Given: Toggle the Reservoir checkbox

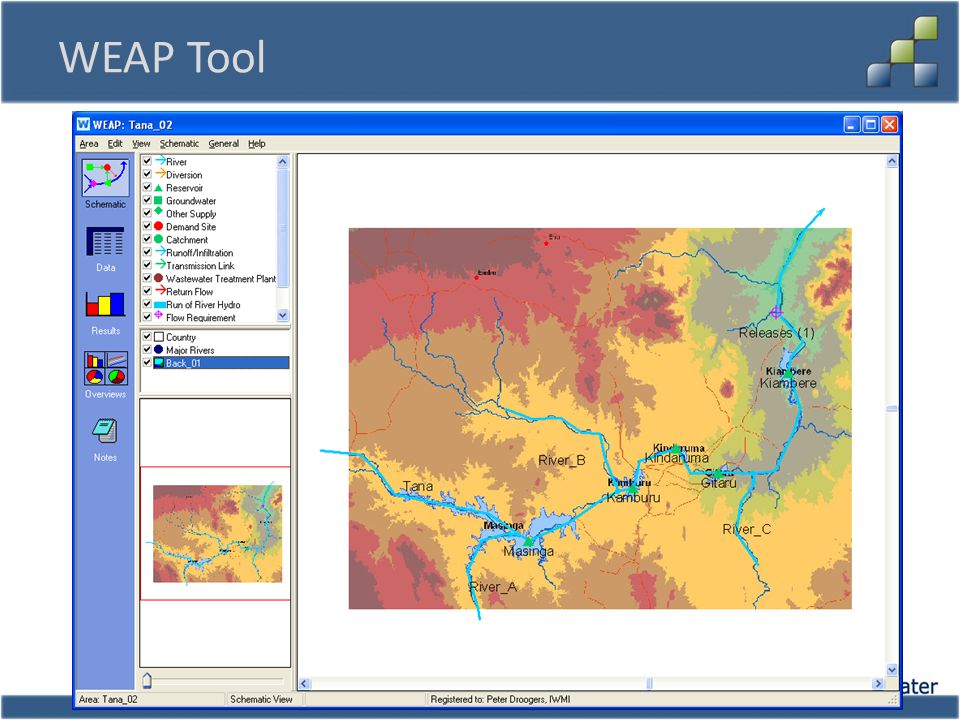Looking at the screenshot, I should click(147, 187).
